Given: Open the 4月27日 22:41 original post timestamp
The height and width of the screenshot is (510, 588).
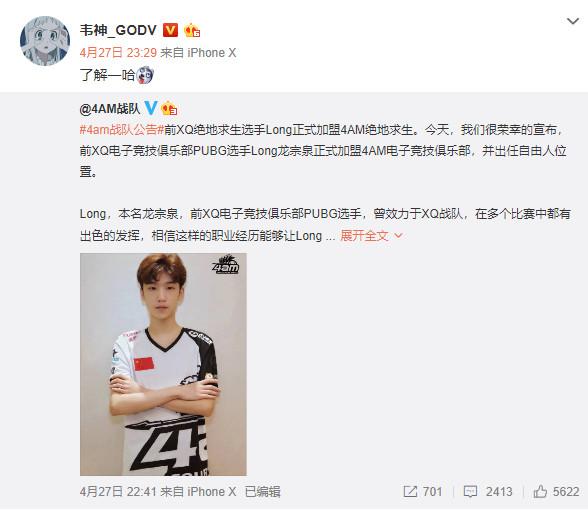Looking at the screenshot, I should click(x=118, y=492).
